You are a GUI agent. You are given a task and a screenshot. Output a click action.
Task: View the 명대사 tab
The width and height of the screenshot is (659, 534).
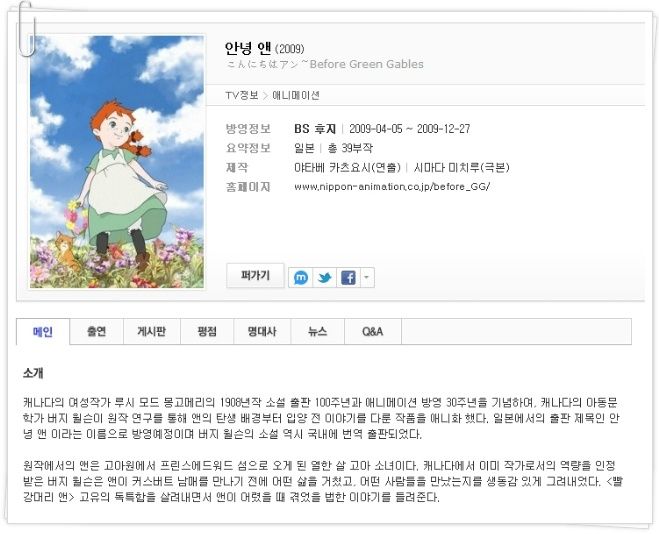click(x=262, y=332)
